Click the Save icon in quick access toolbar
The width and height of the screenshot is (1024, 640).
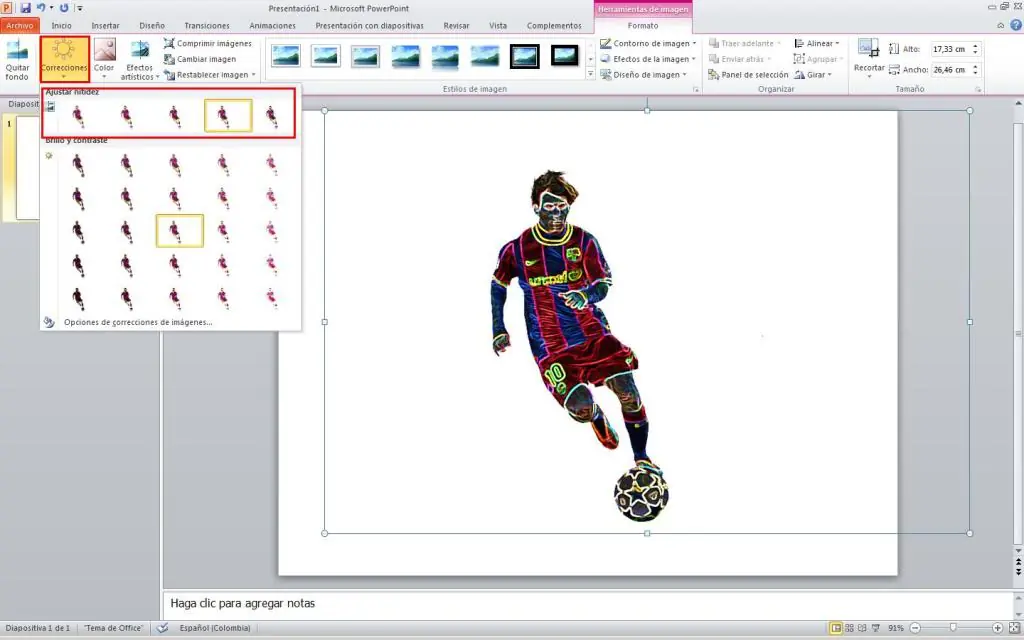click(x=25, y=8)
